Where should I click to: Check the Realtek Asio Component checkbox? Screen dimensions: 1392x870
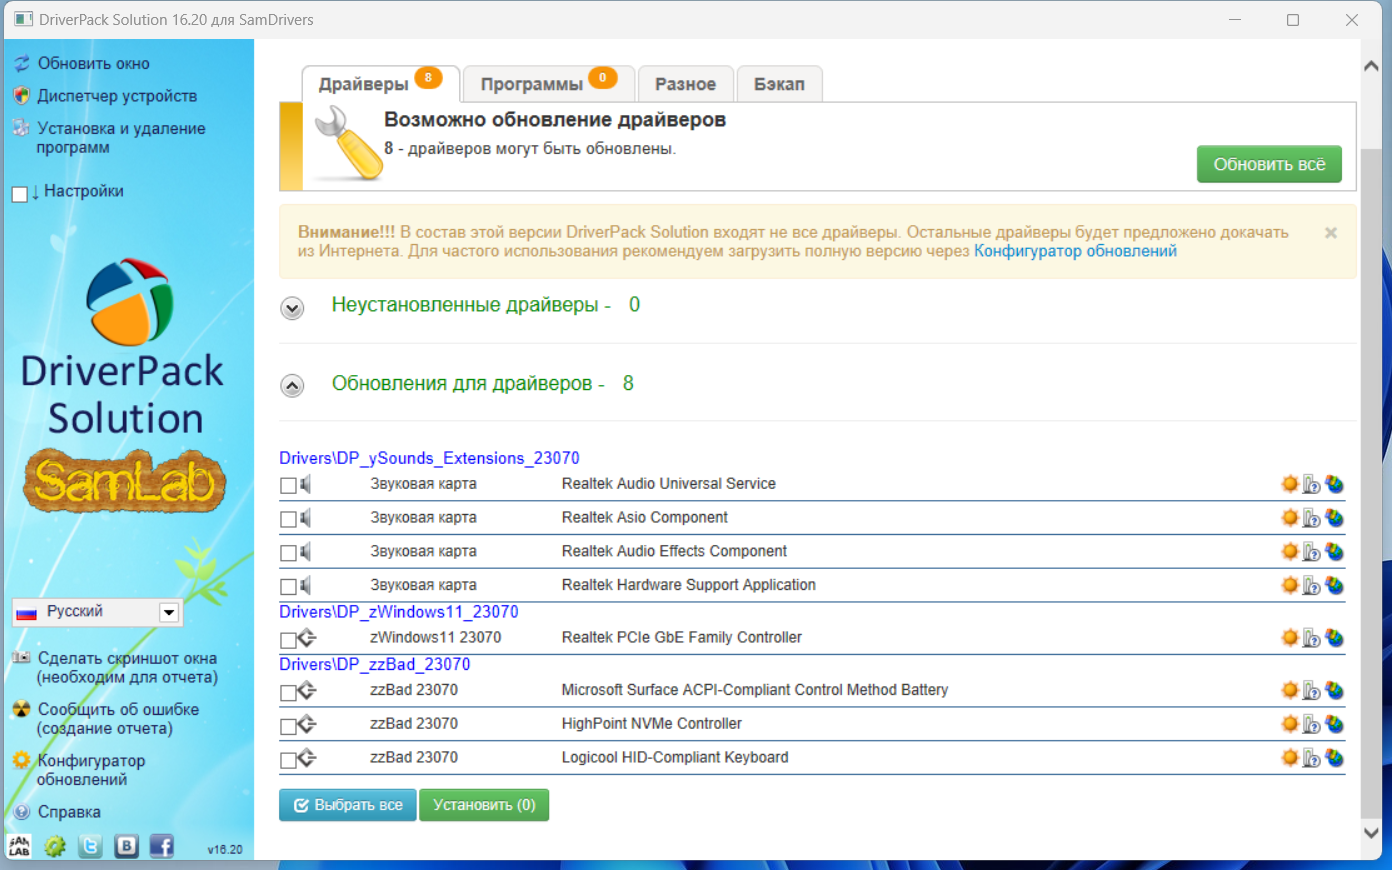pyautogui.click(x=288, y=519)
